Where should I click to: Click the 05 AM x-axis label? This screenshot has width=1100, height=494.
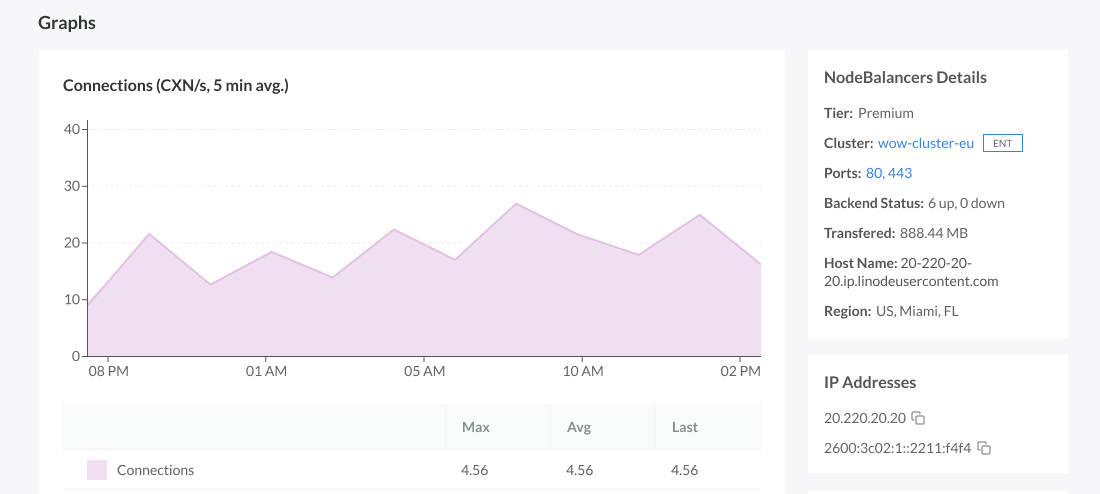424,372
